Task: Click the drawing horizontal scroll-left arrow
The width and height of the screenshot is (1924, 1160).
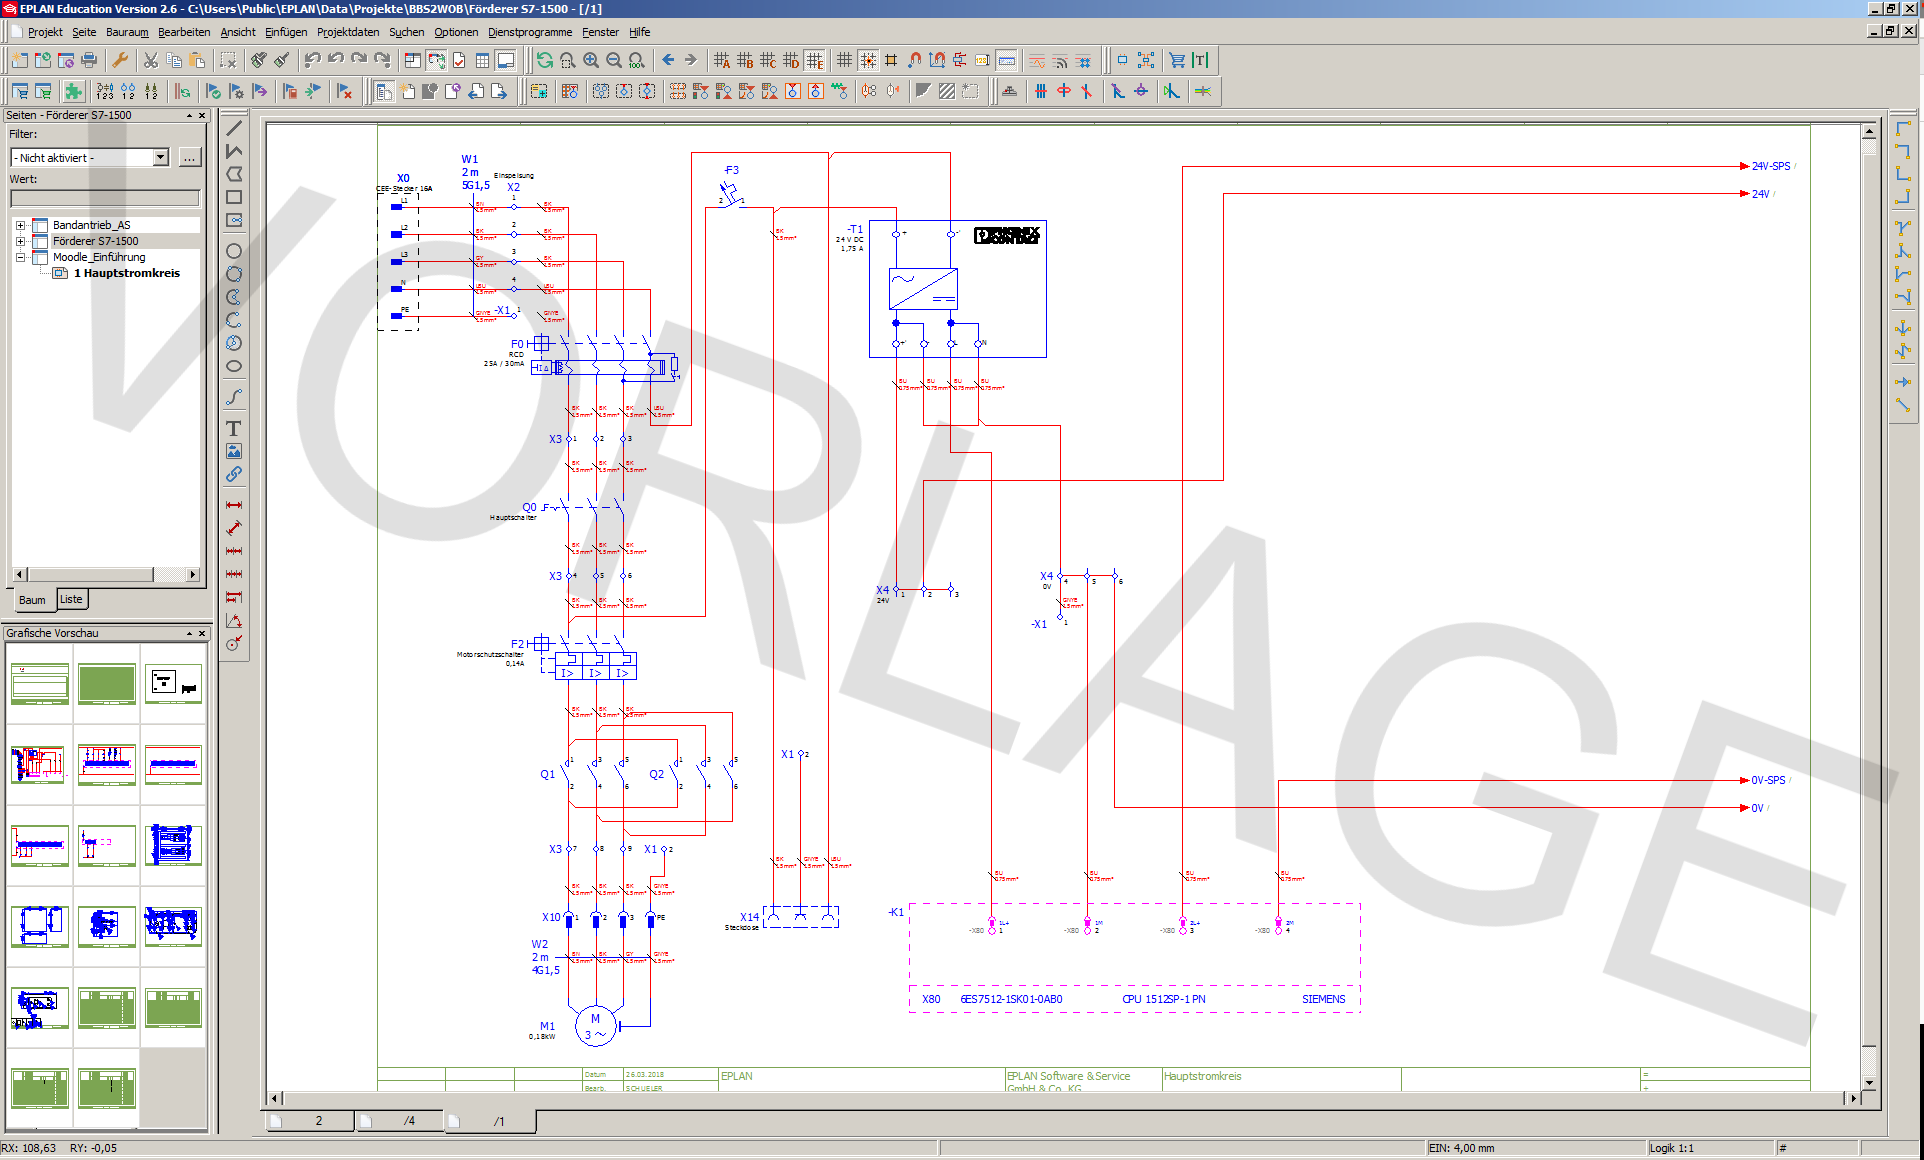Action: pos(274,1098)
